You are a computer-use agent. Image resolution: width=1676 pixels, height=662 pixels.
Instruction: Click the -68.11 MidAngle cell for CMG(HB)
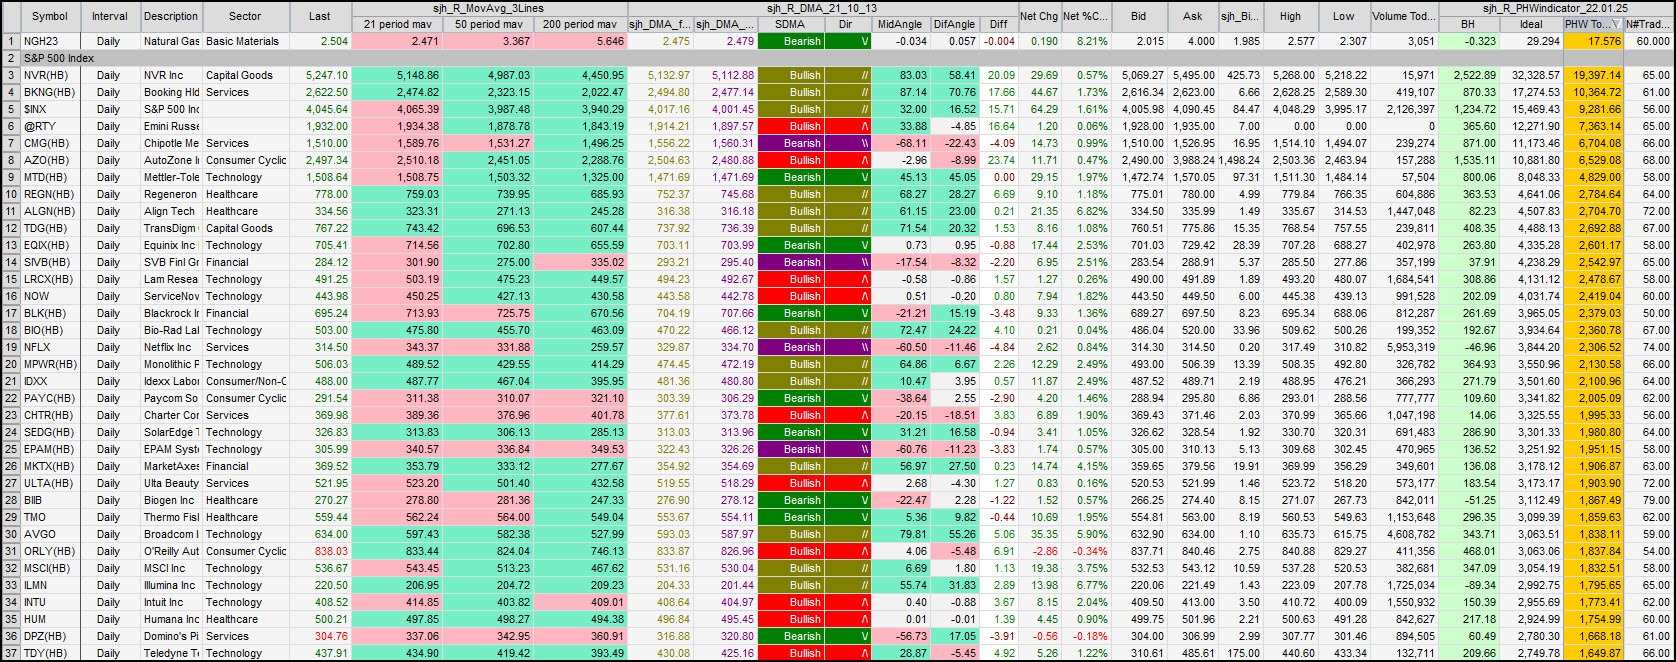click(900, 143)
